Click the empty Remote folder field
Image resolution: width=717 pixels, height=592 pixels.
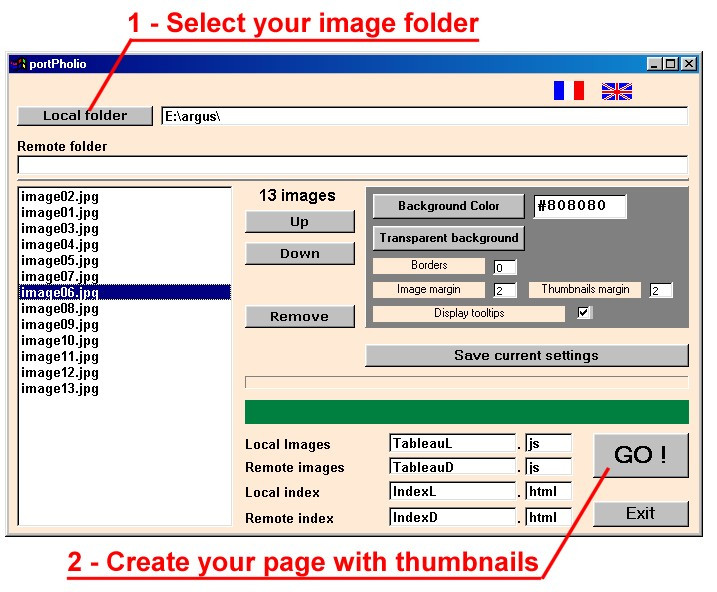click(353, 165)
